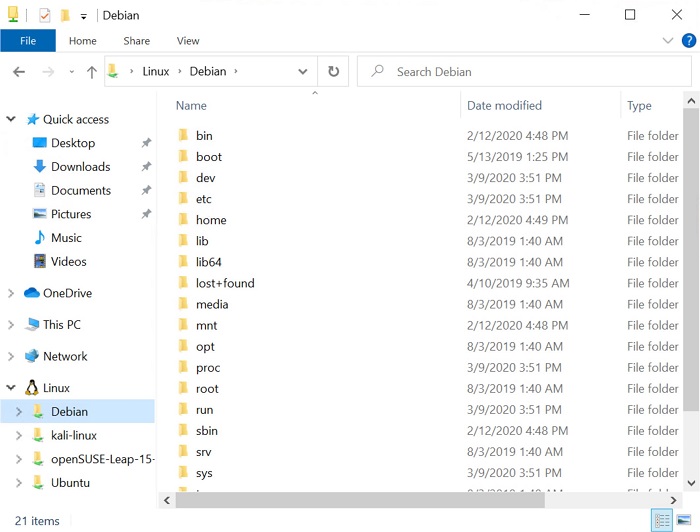Screen dimensions: 700x532
Task: Select the boot folder
Action: (208, 156)
